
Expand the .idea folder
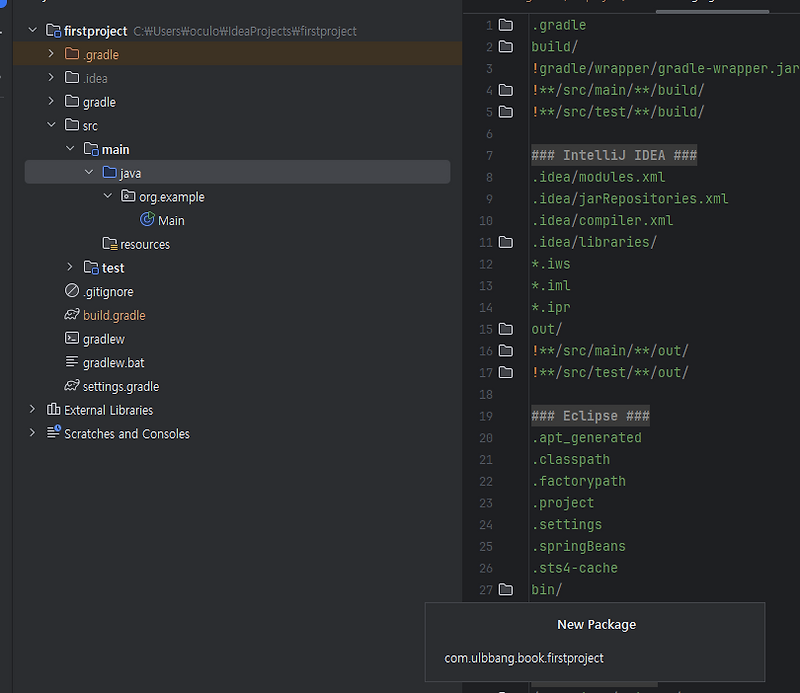pyautogui.click(x=52, y=78)
